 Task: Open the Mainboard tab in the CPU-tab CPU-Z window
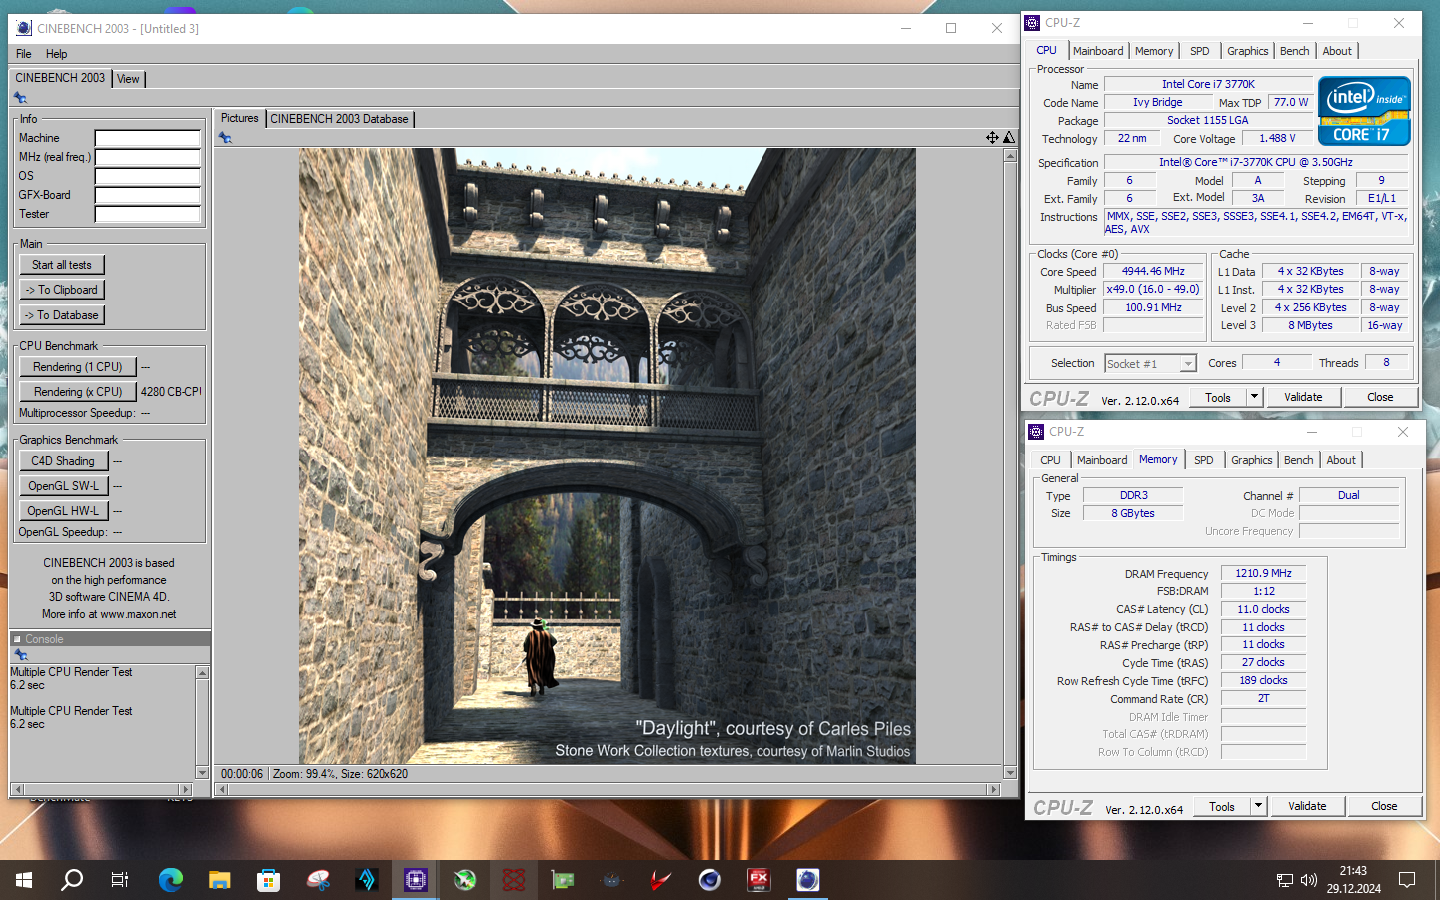[1098, 51]
